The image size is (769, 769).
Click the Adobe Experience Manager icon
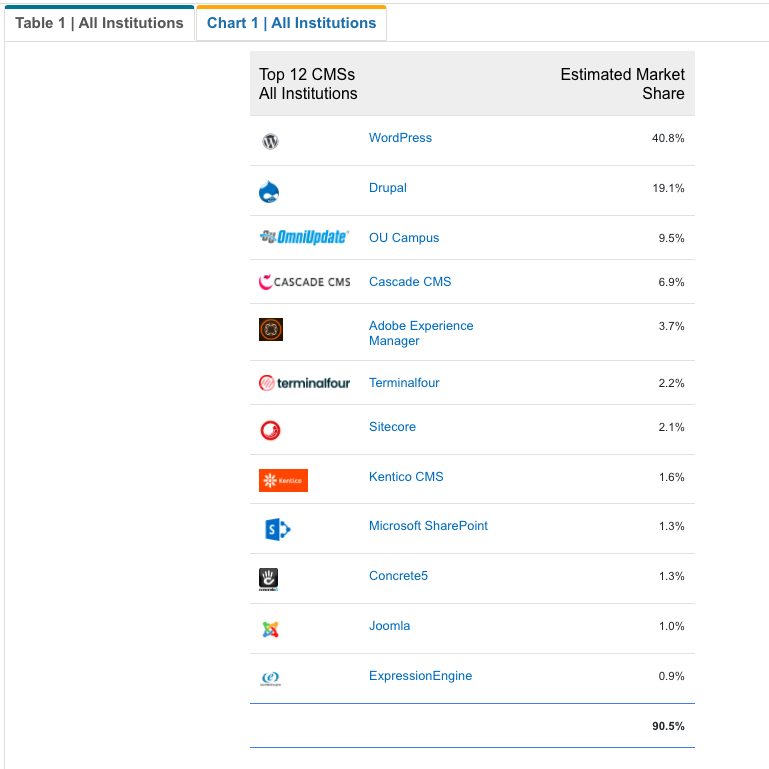(x=271, y=330)
